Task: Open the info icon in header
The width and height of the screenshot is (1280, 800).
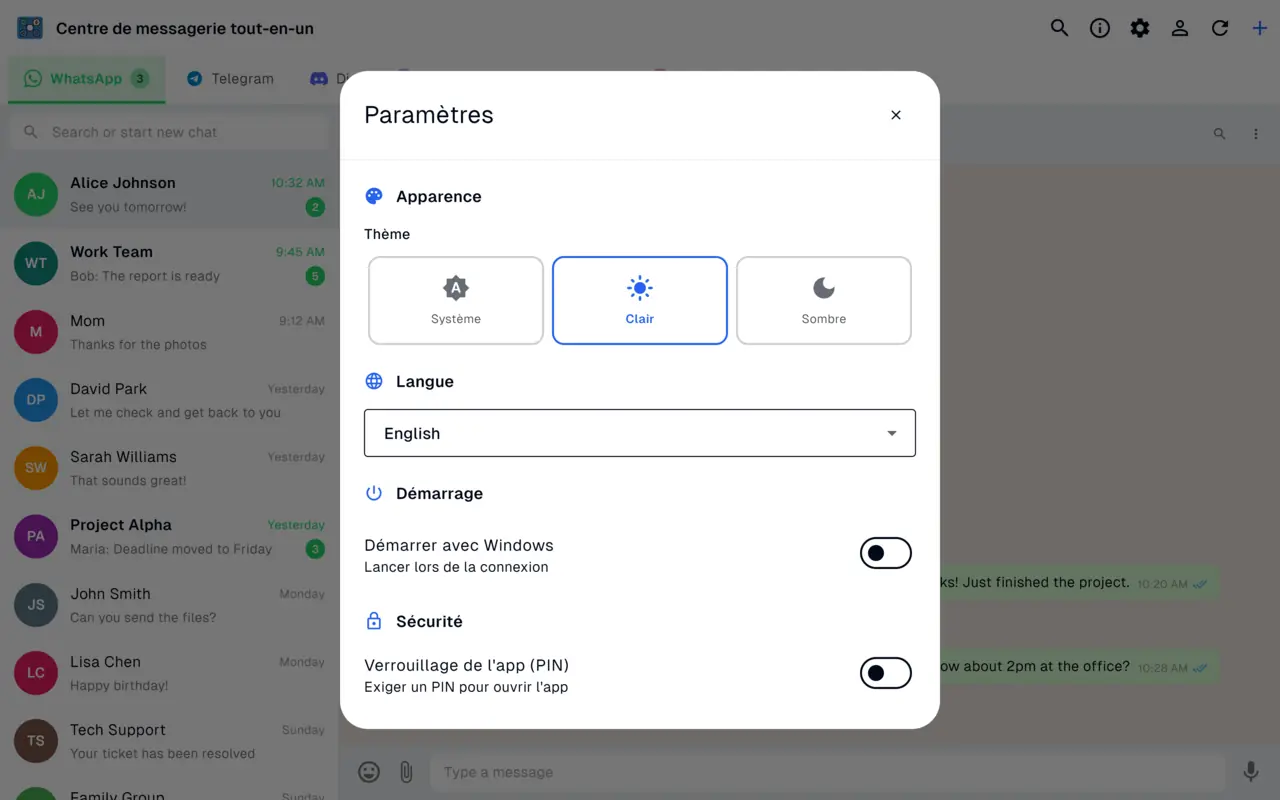Action: coord(1100,28)
